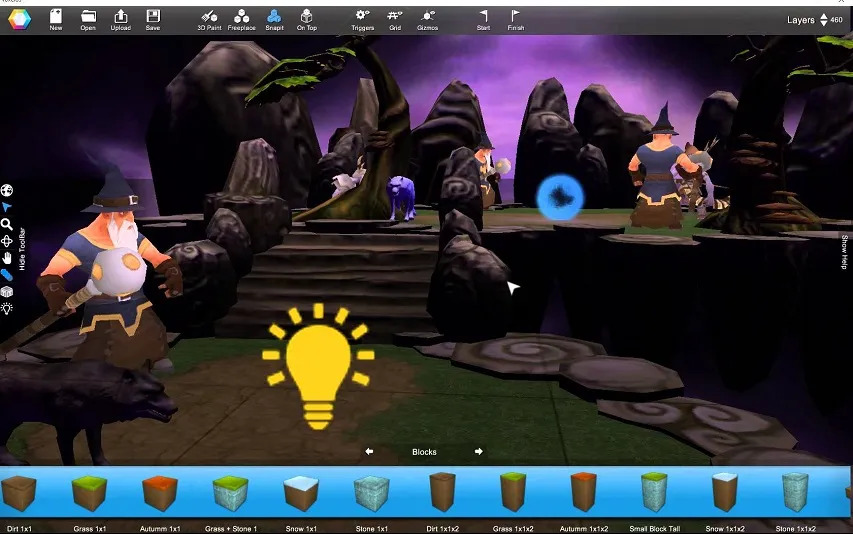Pick the Stone 1x1x2 block
The image size is (853, 534).
[795, 492]
